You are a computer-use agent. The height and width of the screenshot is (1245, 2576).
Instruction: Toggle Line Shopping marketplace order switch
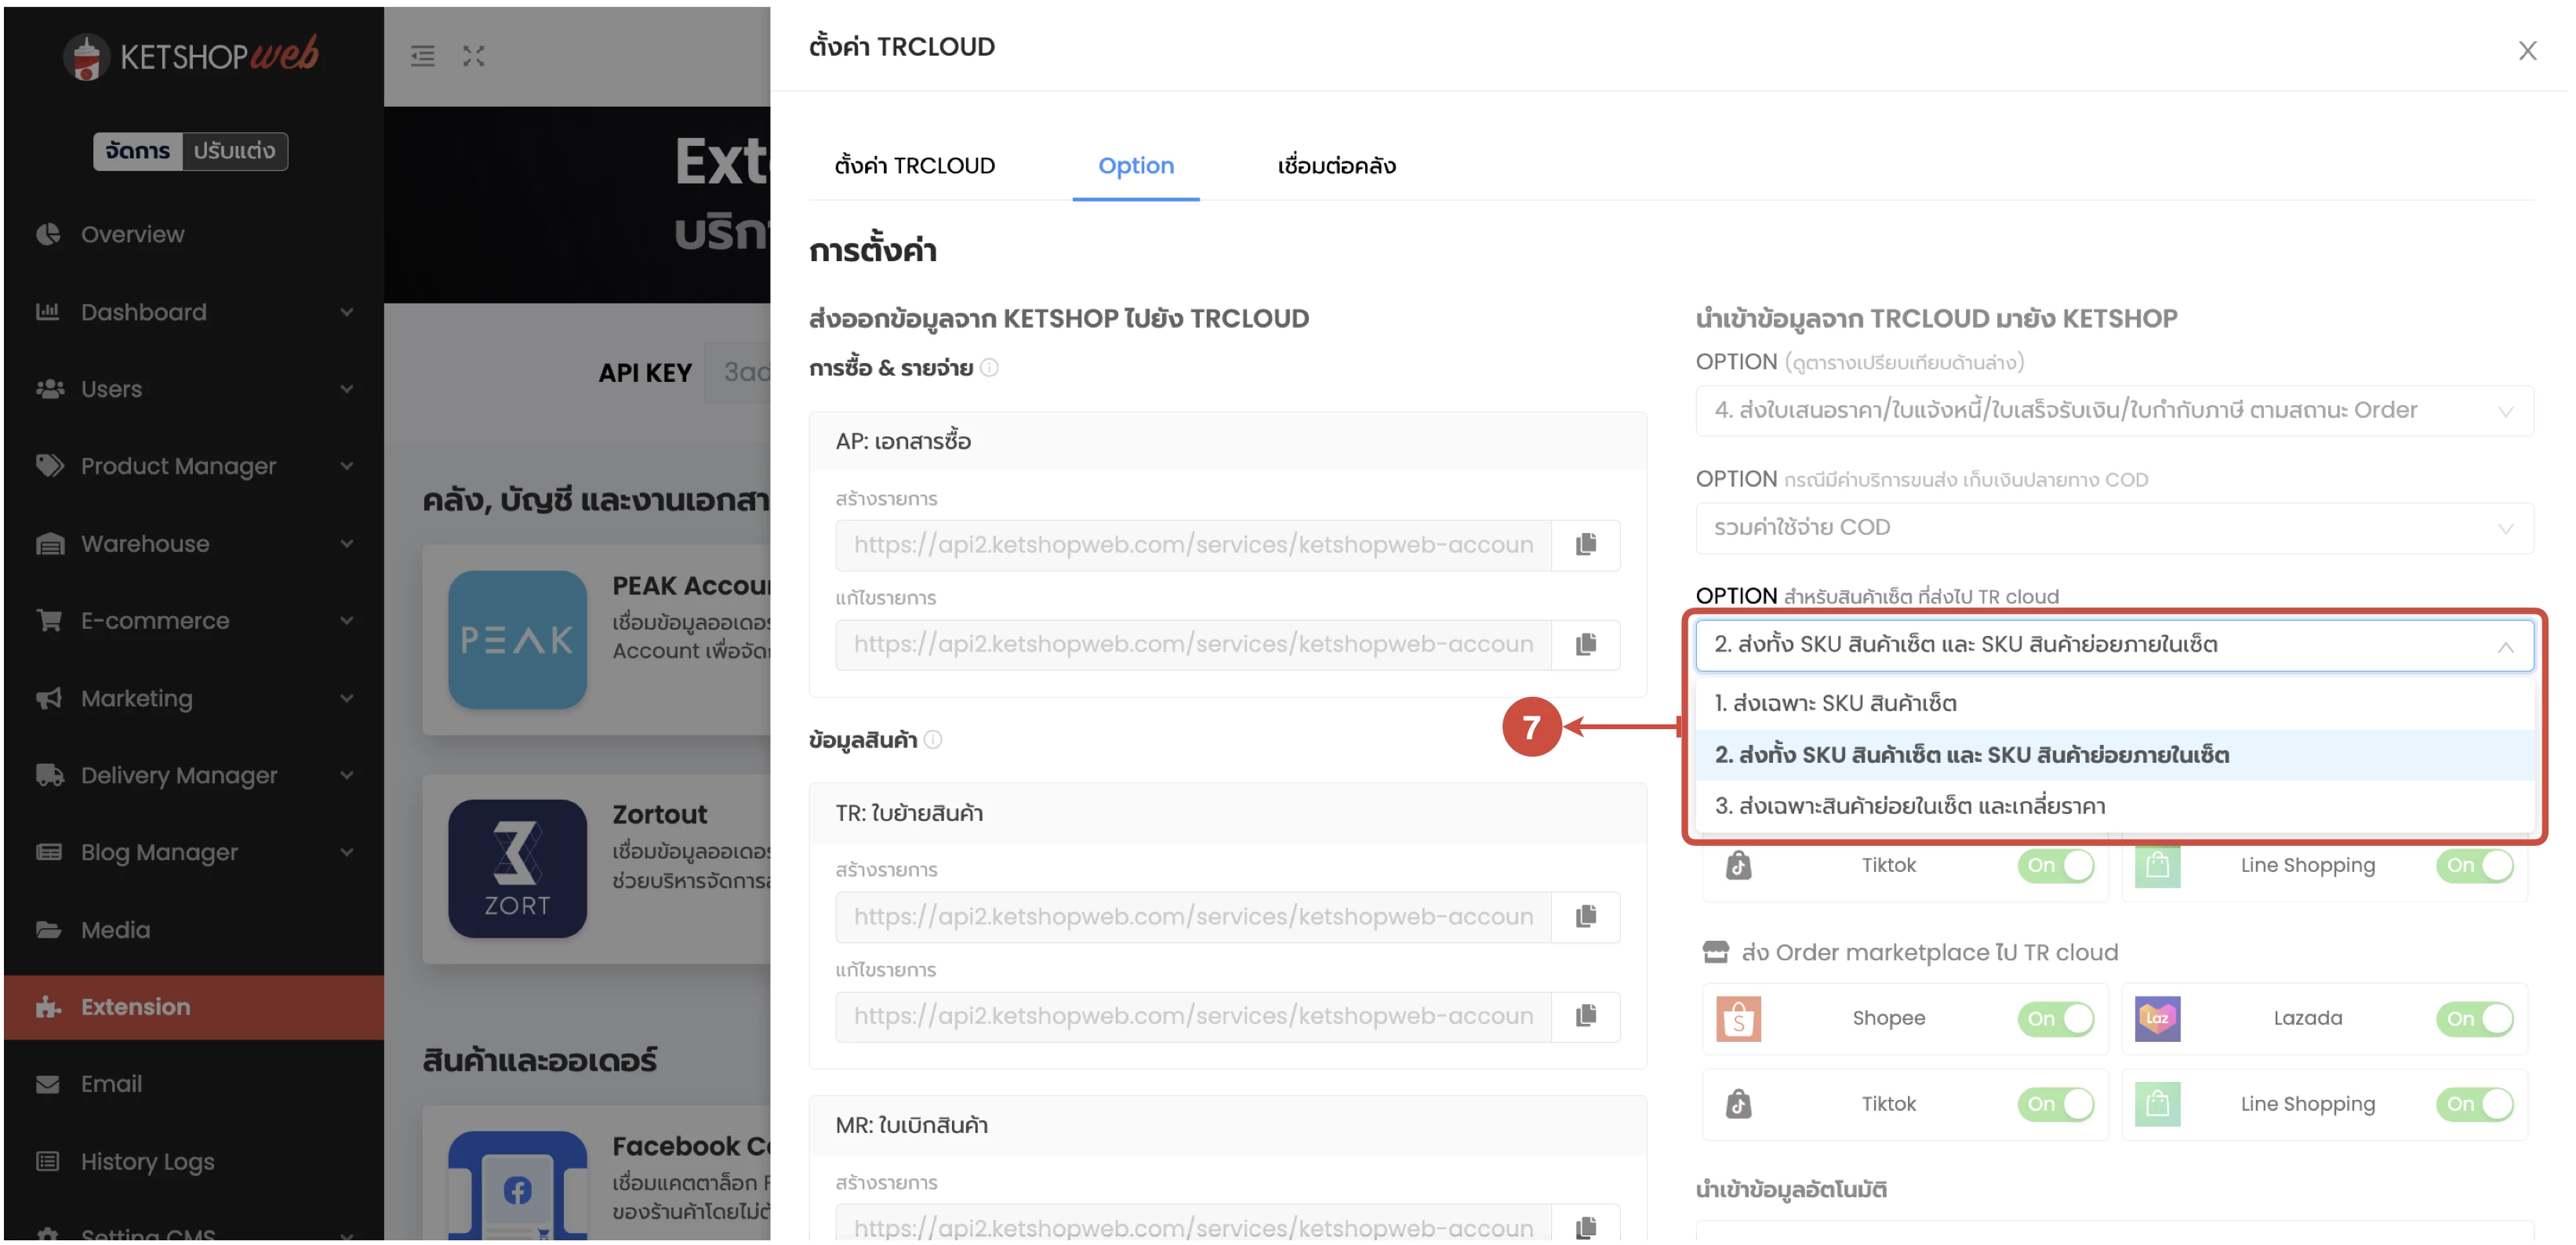[x=2474, y=1105]
